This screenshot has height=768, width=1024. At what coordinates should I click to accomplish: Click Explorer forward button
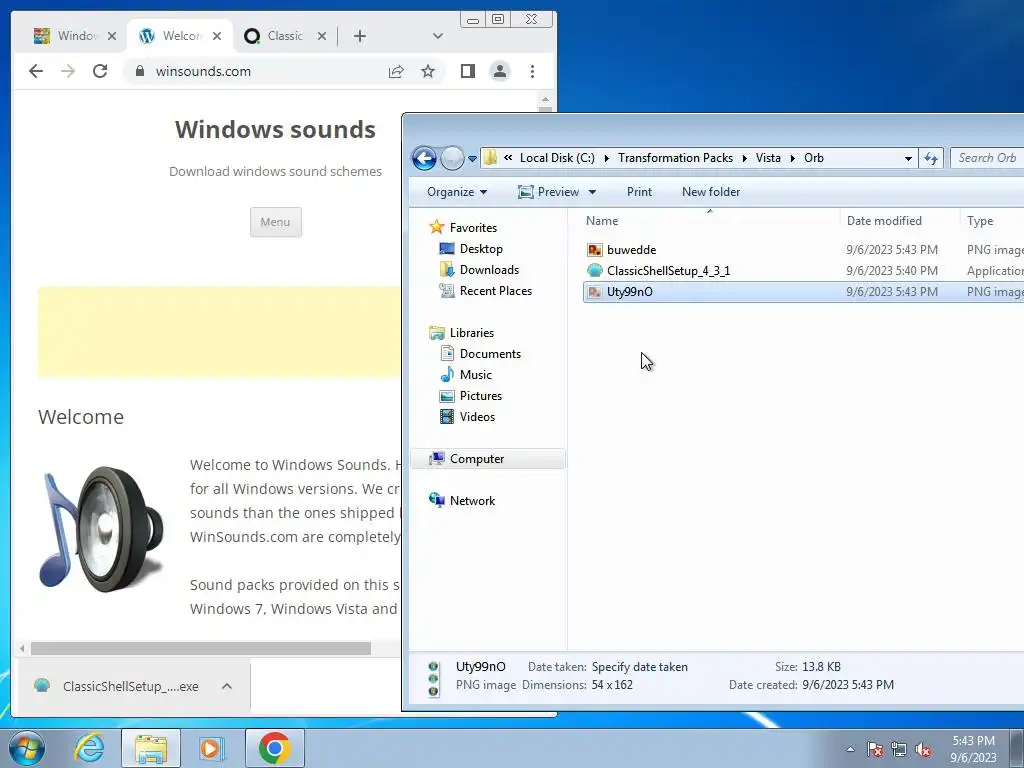452,158
